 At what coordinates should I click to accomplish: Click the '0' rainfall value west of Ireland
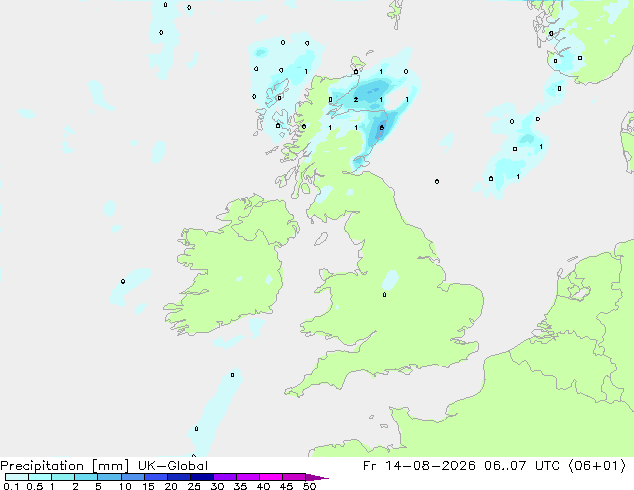123,281
